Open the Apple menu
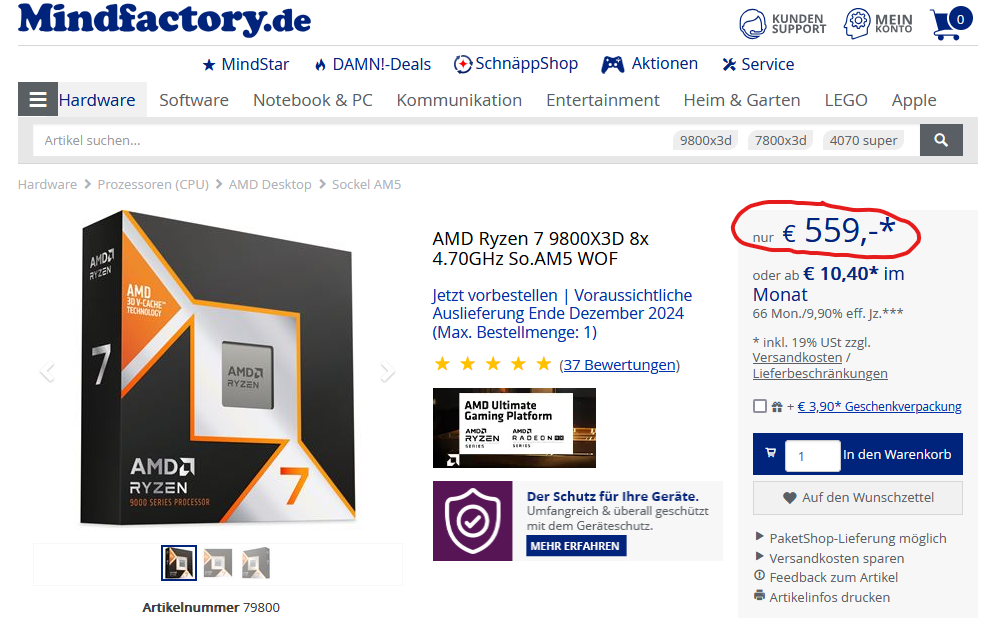Viewport: 986px width, 618px height. pyautogui.click(x=914, y=101)
